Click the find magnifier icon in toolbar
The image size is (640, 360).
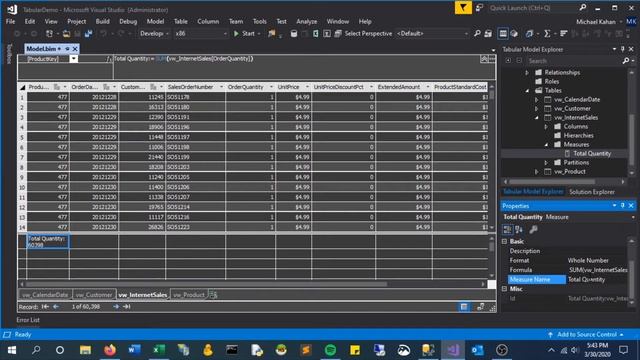coord(477,33)
